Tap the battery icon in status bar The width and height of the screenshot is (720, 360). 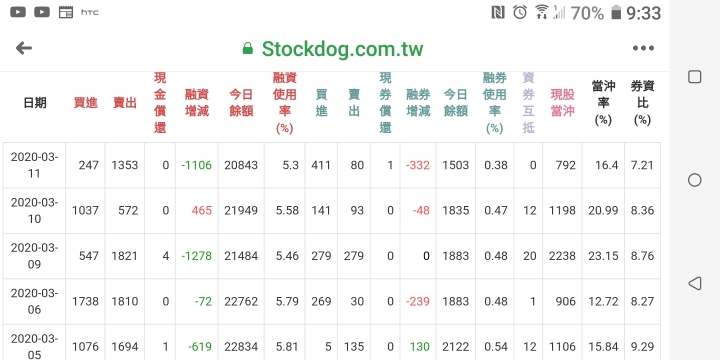pos(616,12)
